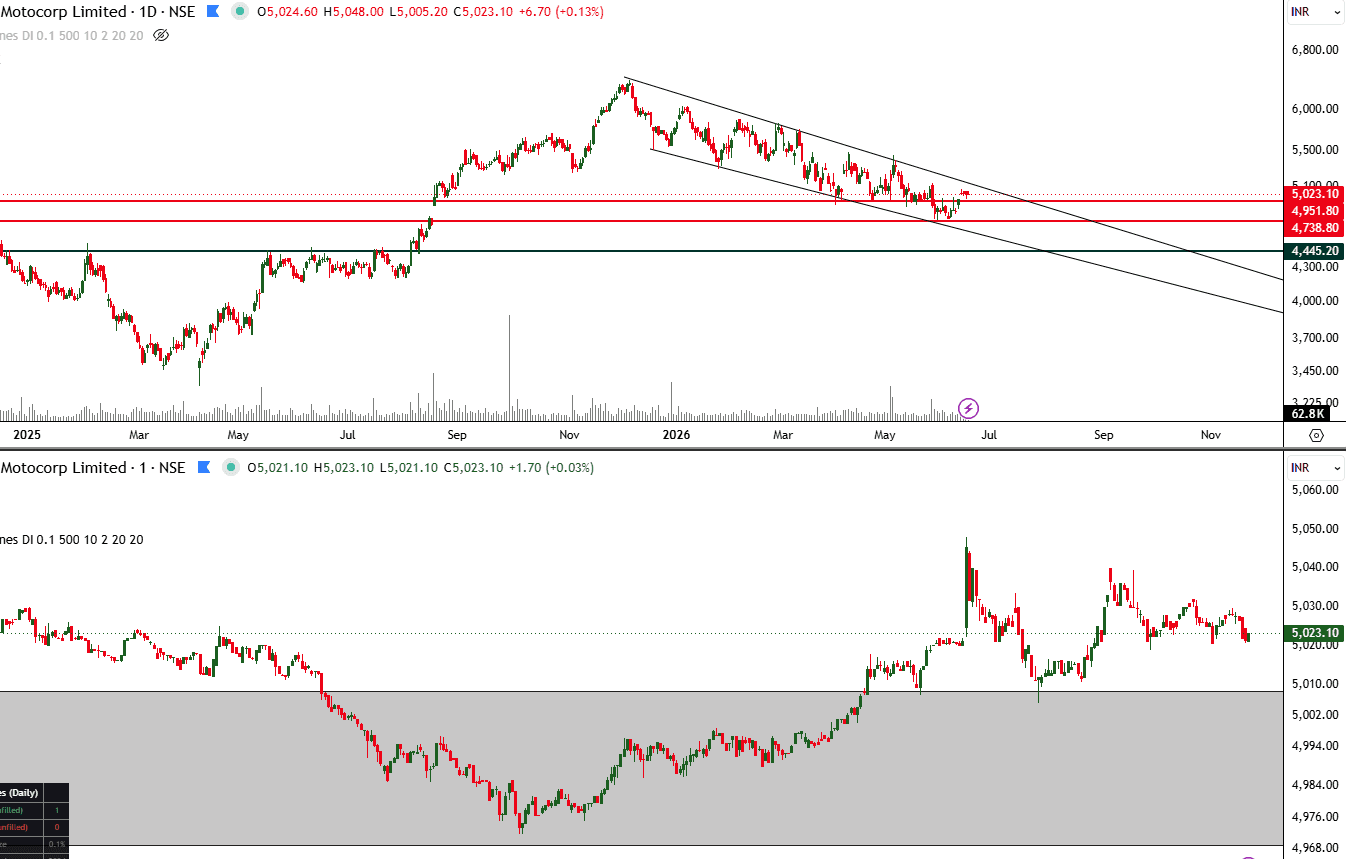
Task: Click the +6.70 (+0.13%) change value
Action: 563,12
